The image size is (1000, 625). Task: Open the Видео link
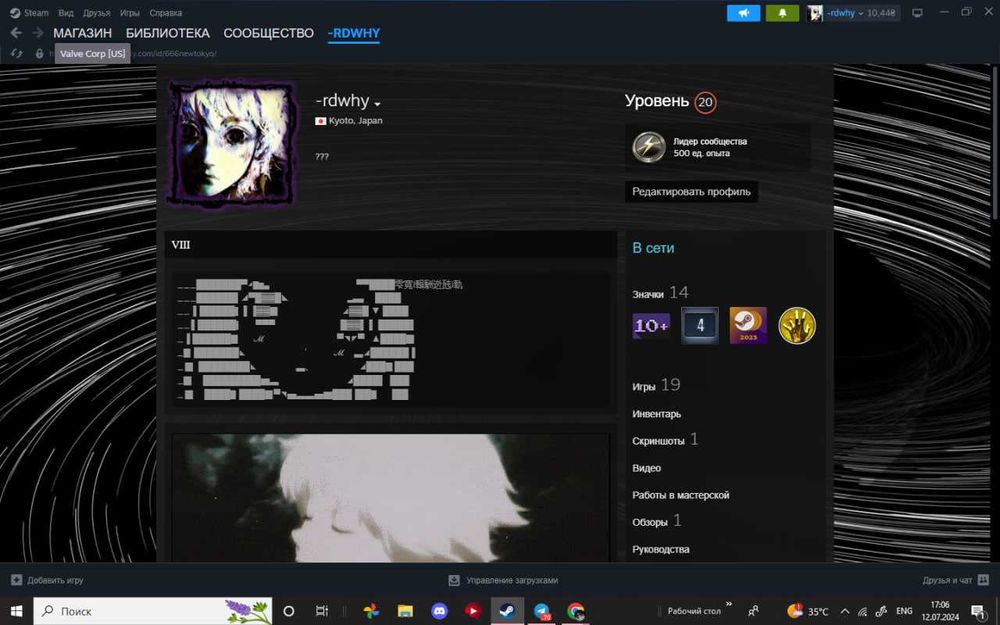click(x=646, y=468)
